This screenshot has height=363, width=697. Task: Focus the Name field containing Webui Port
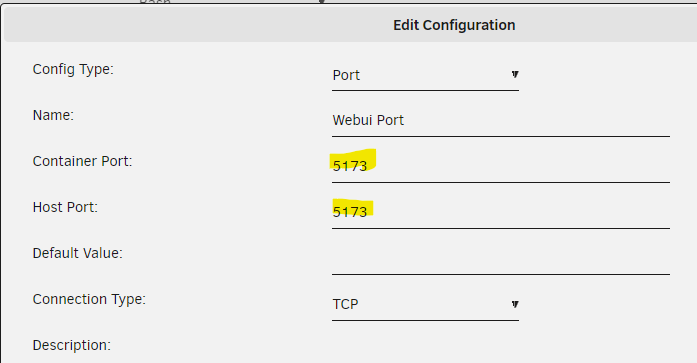pyautogui.click(x=501, y=121)
